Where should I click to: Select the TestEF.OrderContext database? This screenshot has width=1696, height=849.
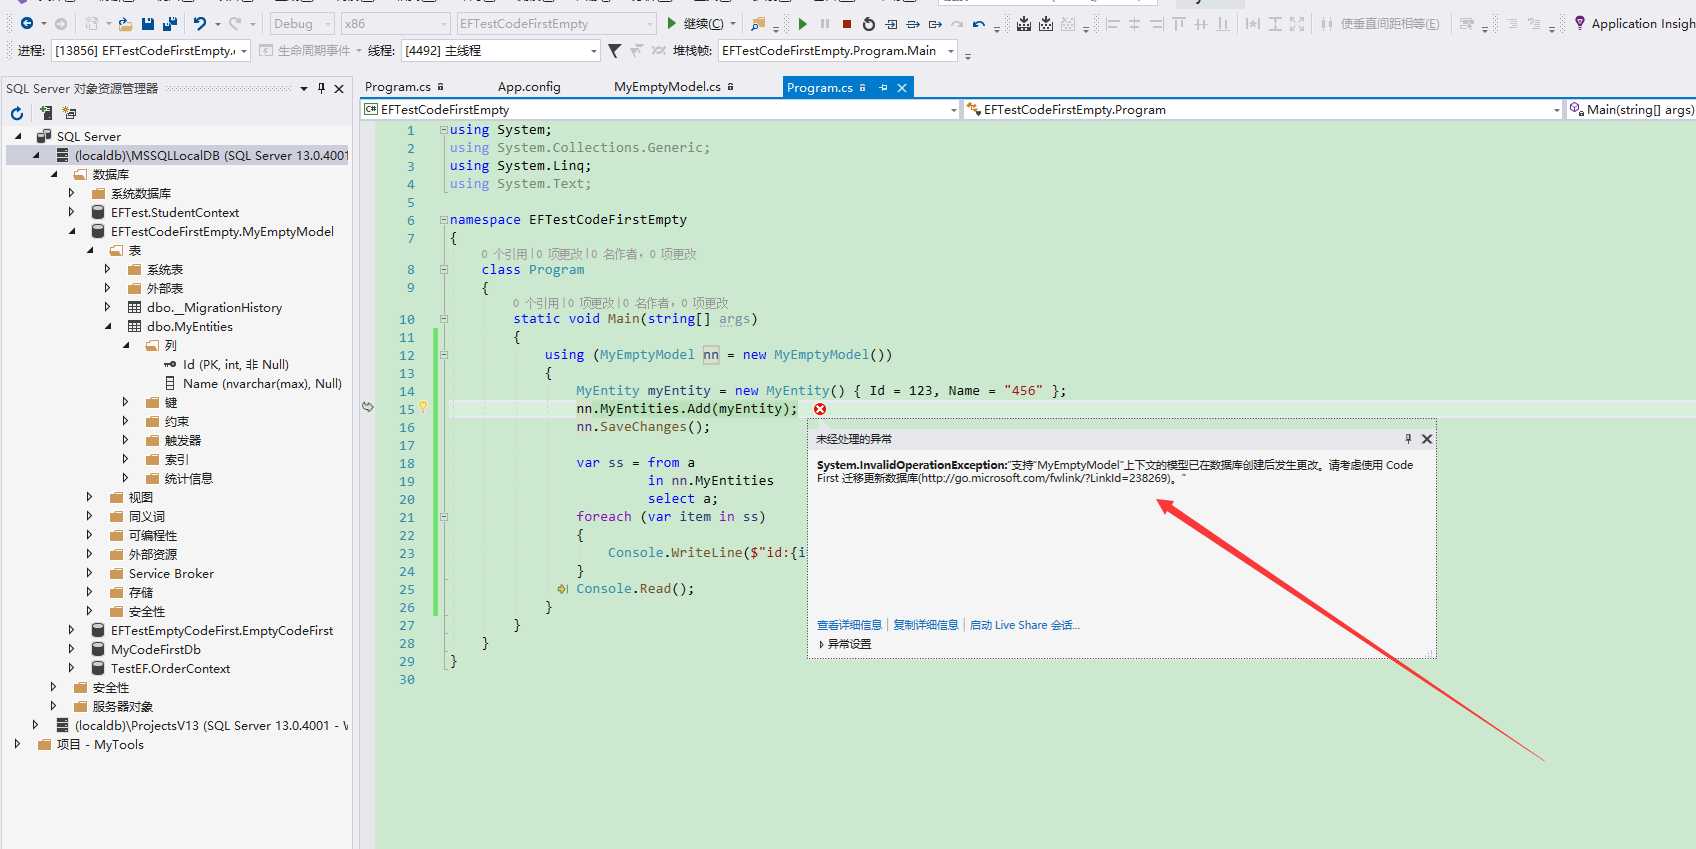pos(170,669)
